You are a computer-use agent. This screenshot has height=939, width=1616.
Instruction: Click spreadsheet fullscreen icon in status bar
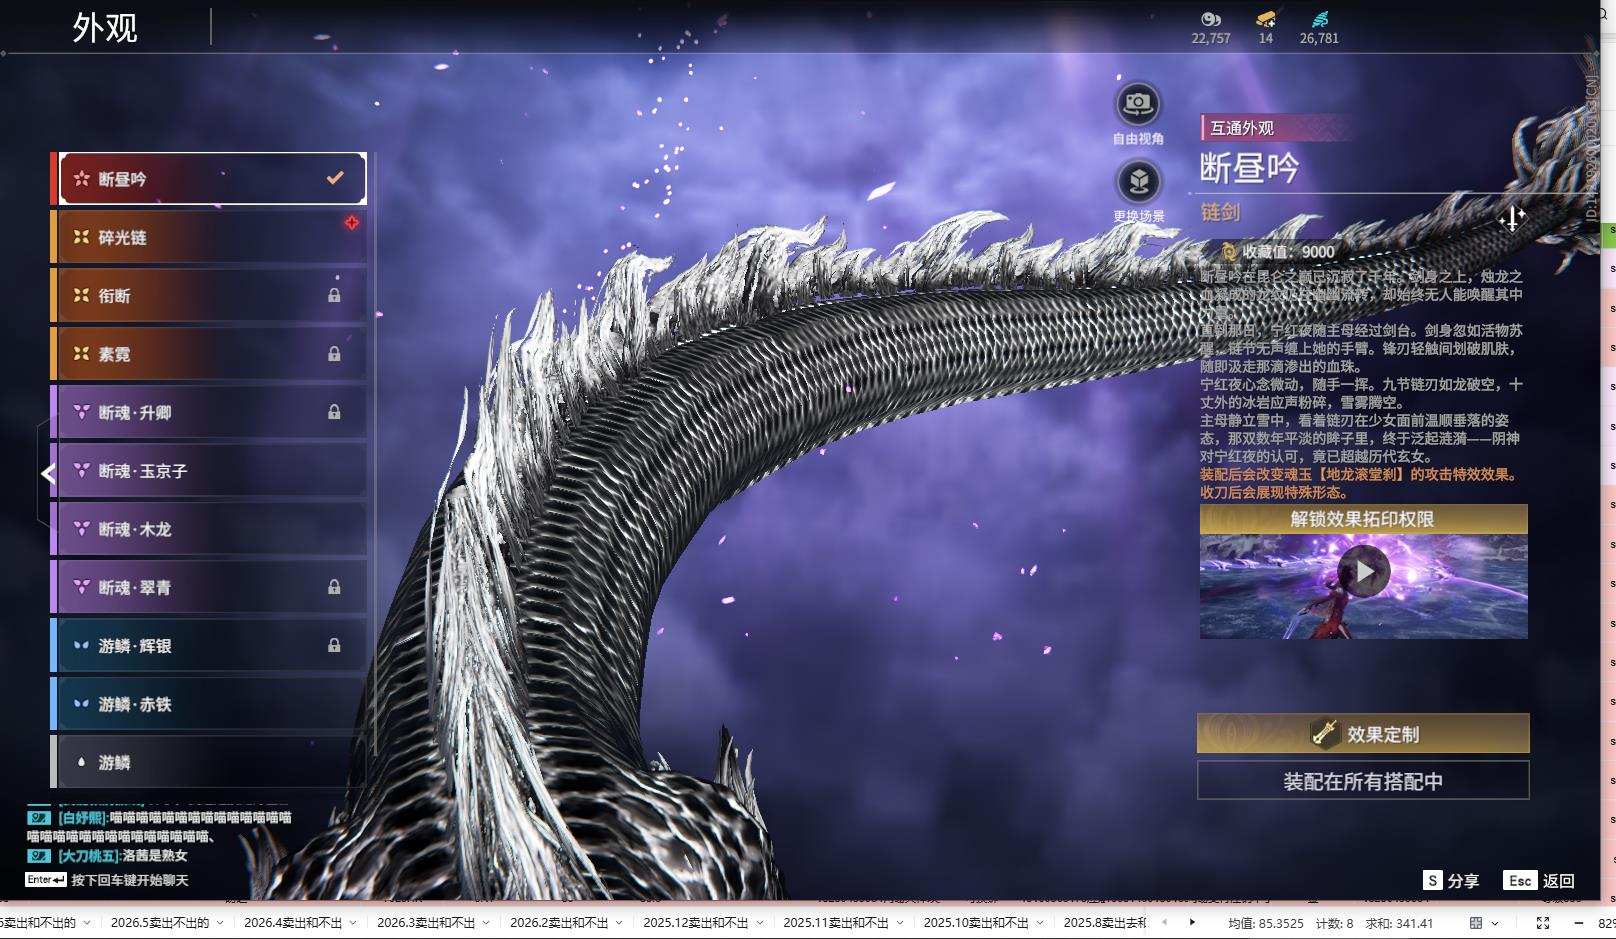coord(1543,923)
